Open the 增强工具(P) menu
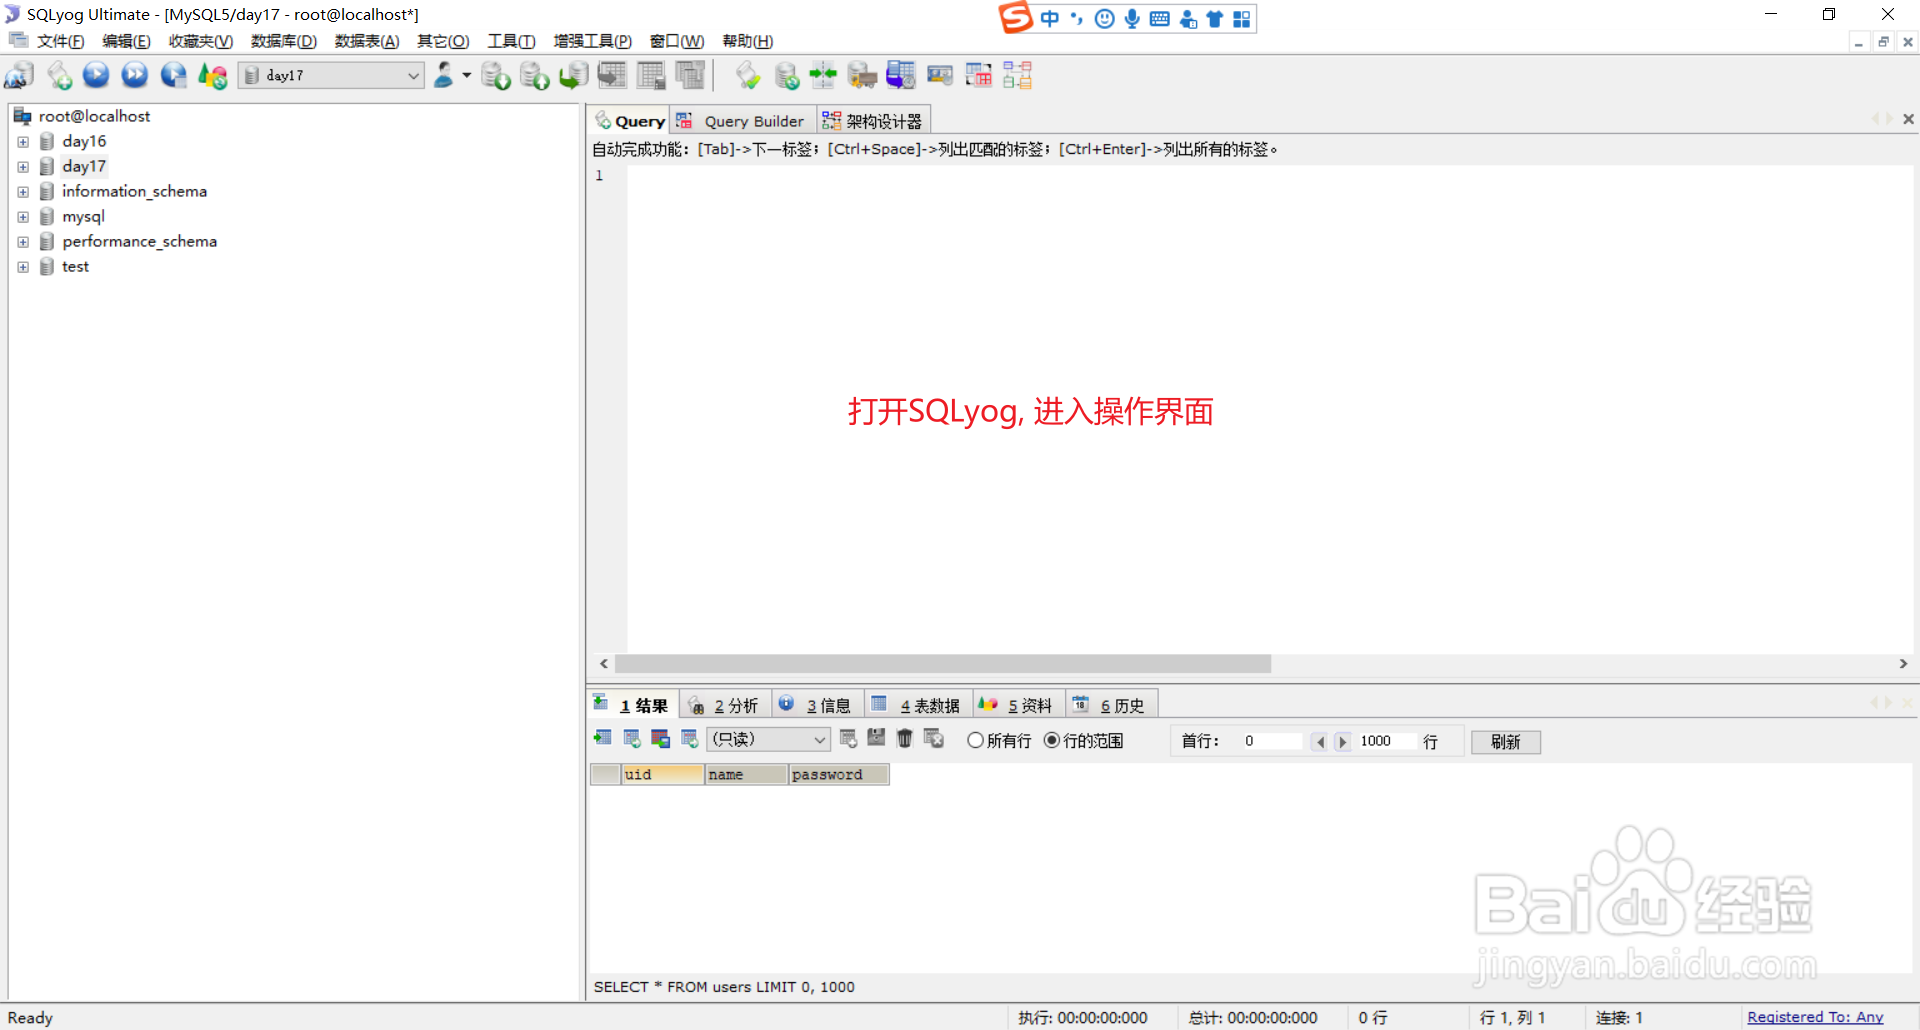 coord(592,41)
